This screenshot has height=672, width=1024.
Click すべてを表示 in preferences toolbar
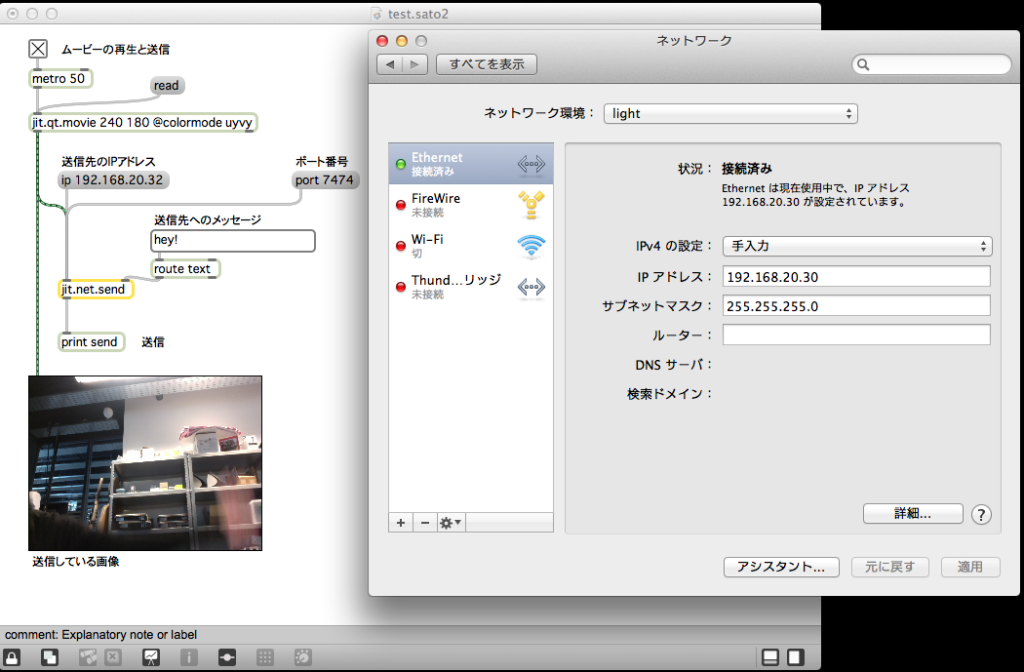[x=487, y=63]
